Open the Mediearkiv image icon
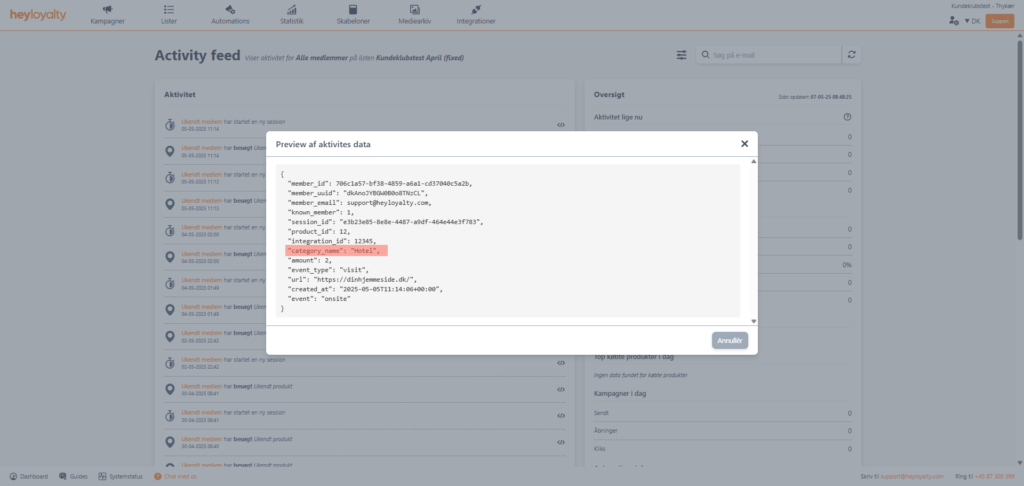1024x486 pixels. [x=413, y=9]
